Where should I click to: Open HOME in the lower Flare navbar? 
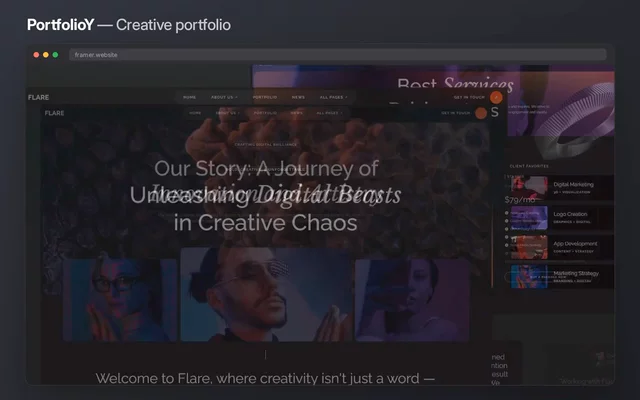[195, 113]
